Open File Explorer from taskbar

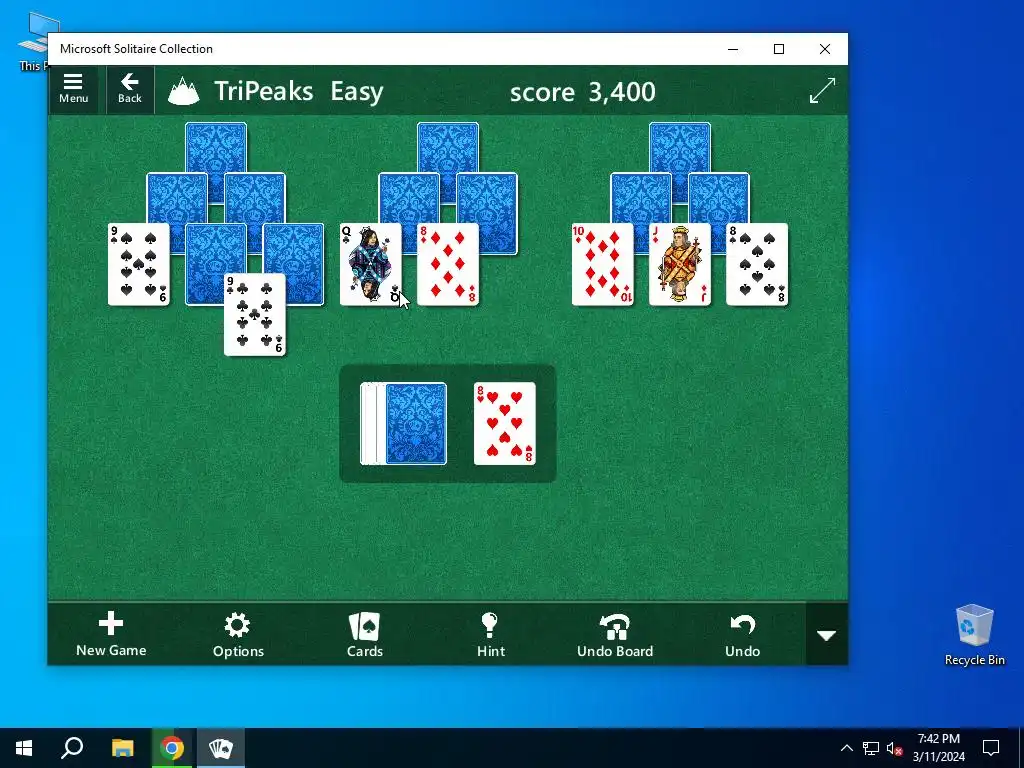[x=122, y=748]
